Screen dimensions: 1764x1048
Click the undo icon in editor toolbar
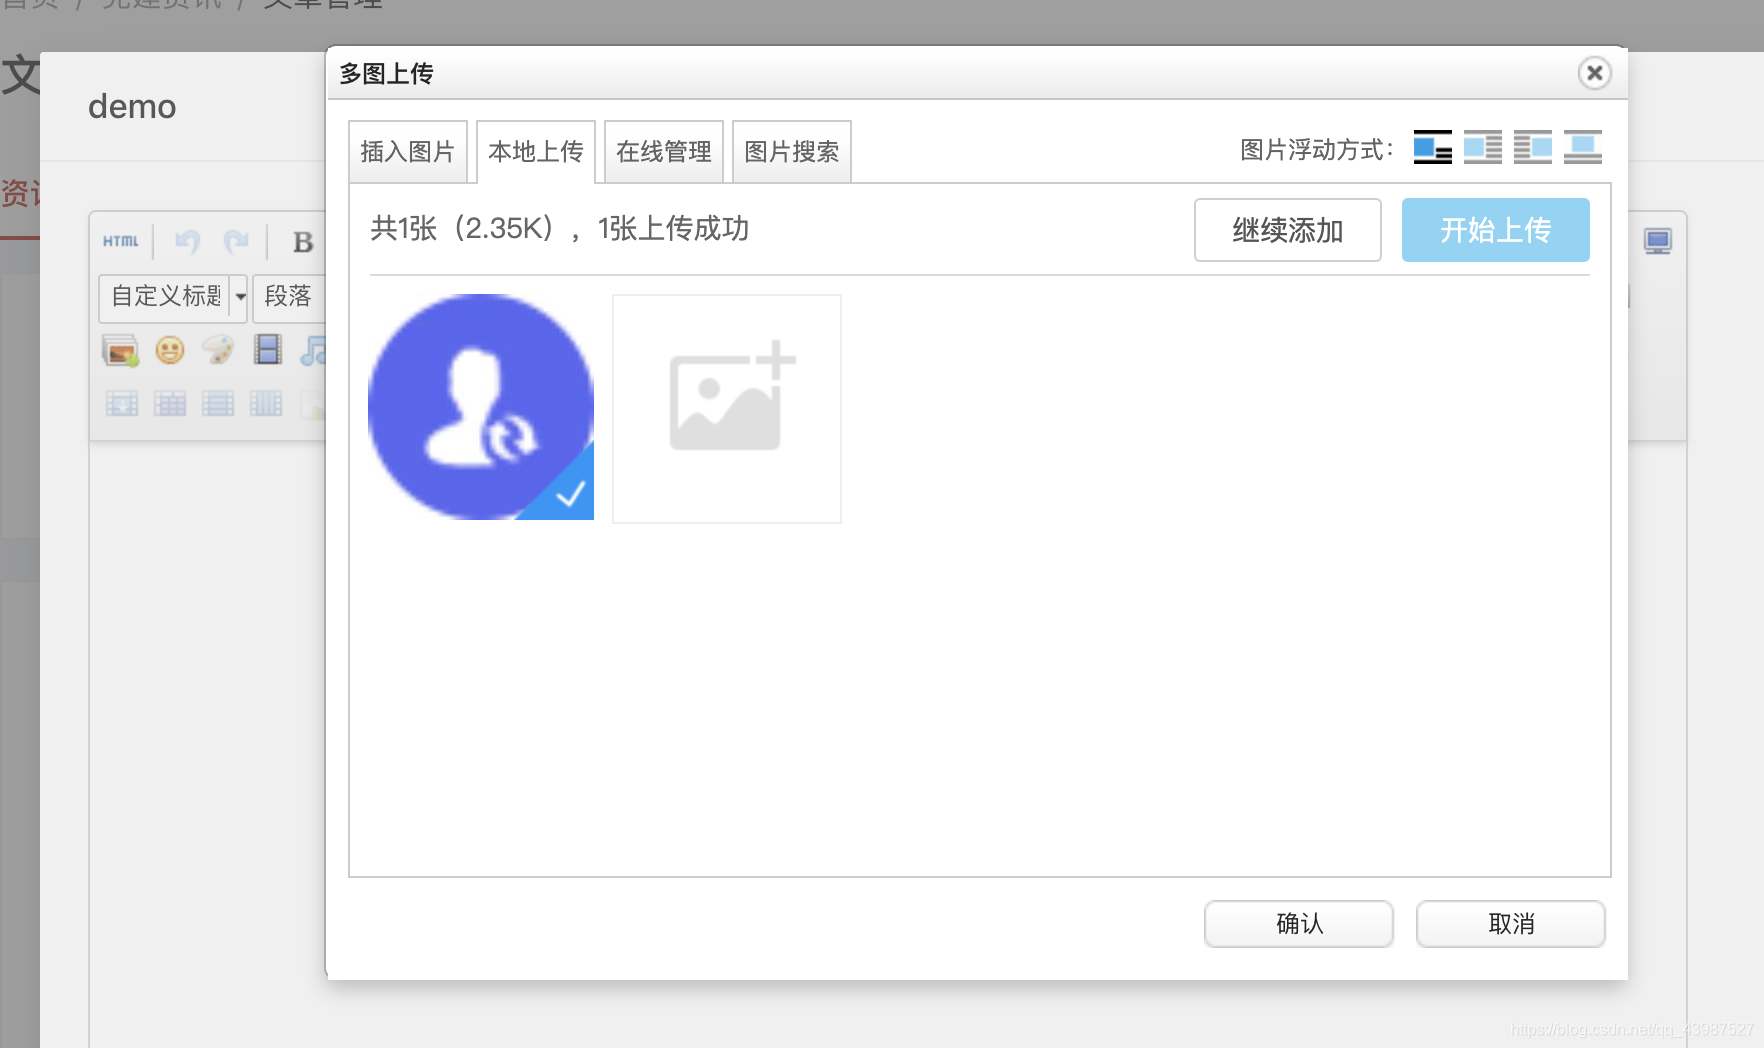click(187, 241)
